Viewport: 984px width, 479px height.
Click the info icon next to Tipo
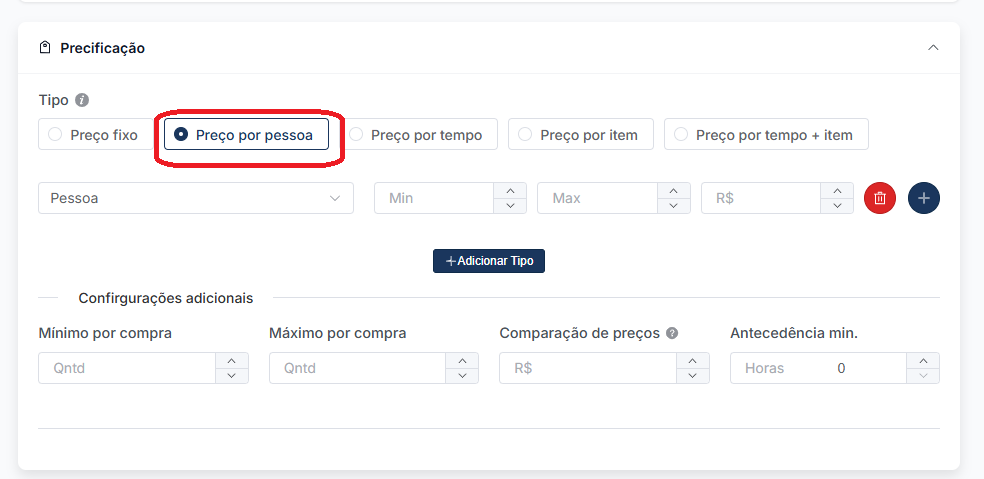click(x=82, y=100)
